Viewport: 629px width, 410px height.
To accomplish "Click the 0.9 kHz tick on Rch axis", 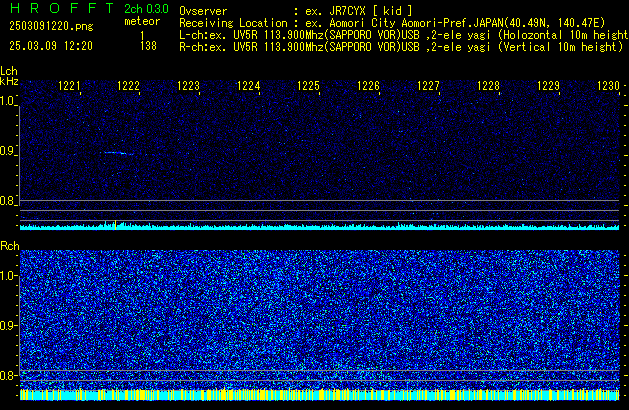I will tap(8, 325).
